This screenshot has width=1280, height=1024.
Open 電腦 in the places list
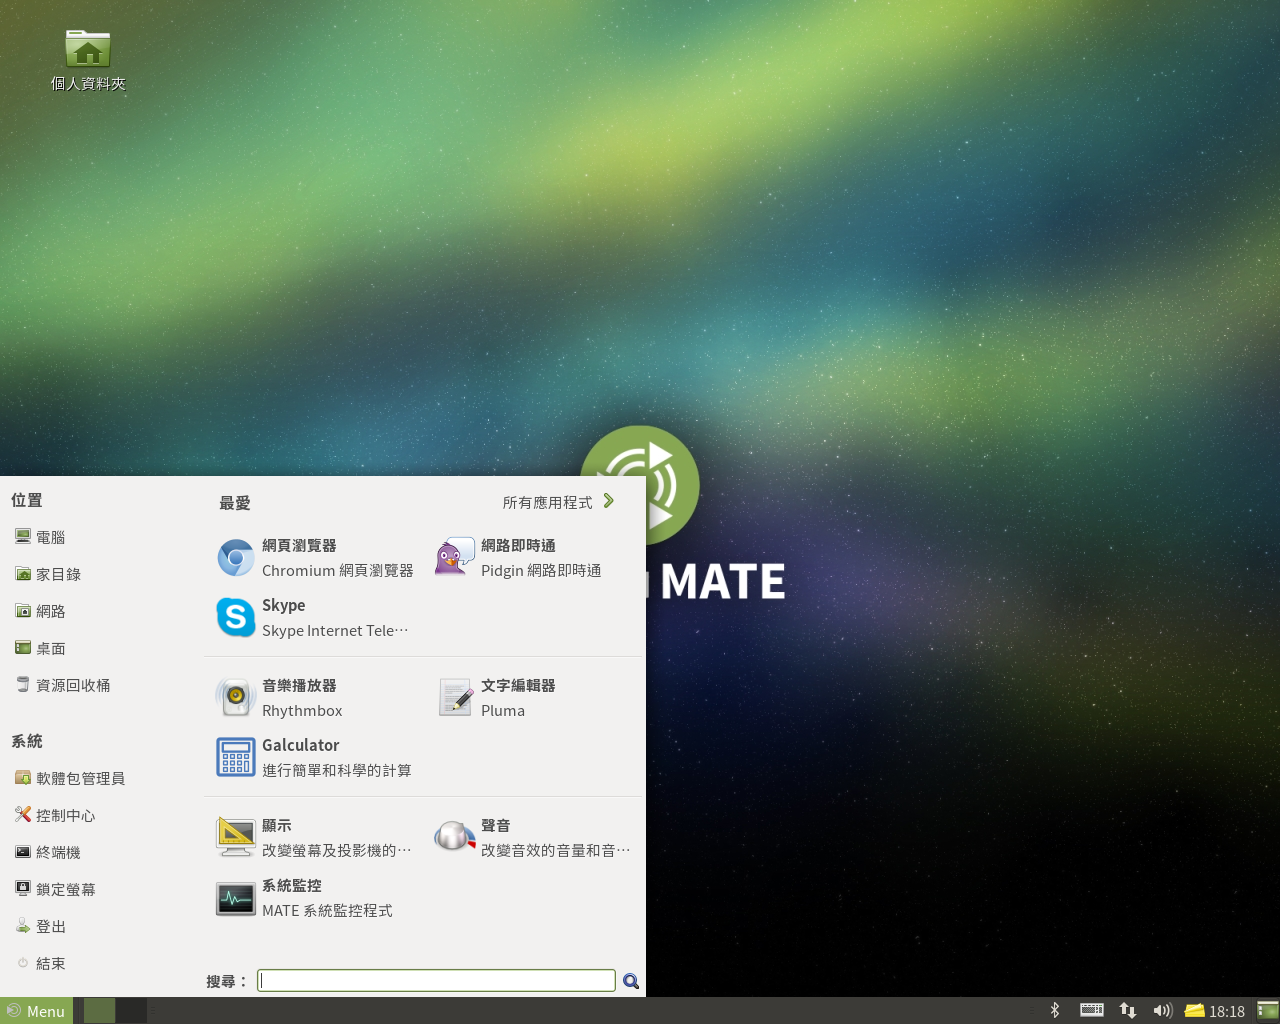(x=40, y=537)
